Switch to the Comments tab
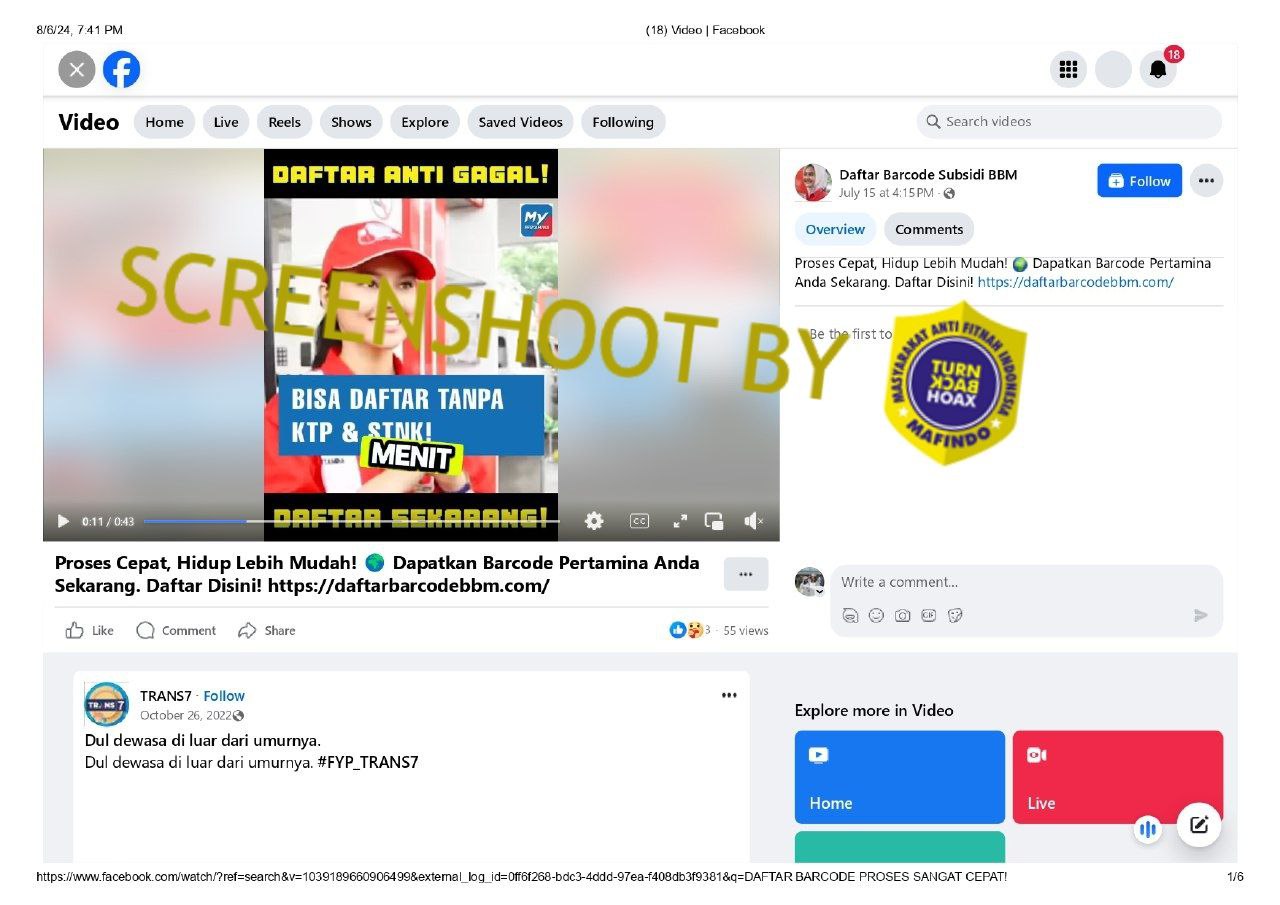1280x905 pixels. (x=928, y=229)
